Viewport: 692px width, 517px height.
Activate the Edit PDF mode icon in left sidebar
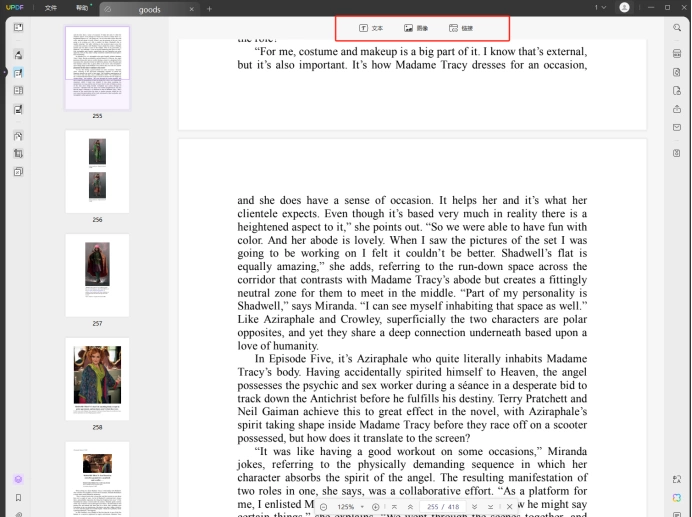click(x=18, y=73)
